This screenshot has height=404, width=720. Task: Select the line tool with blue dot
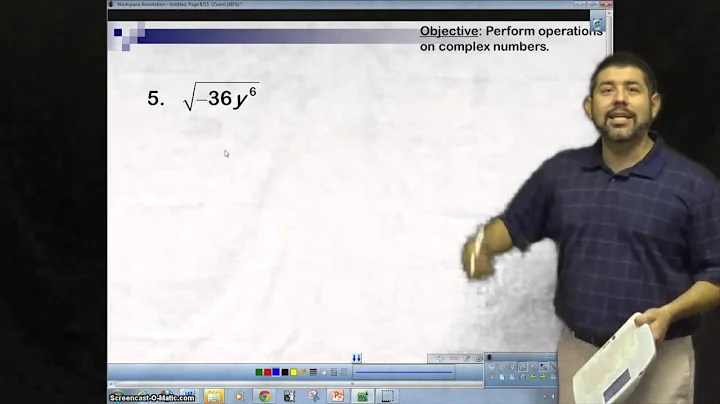[543, 367]
